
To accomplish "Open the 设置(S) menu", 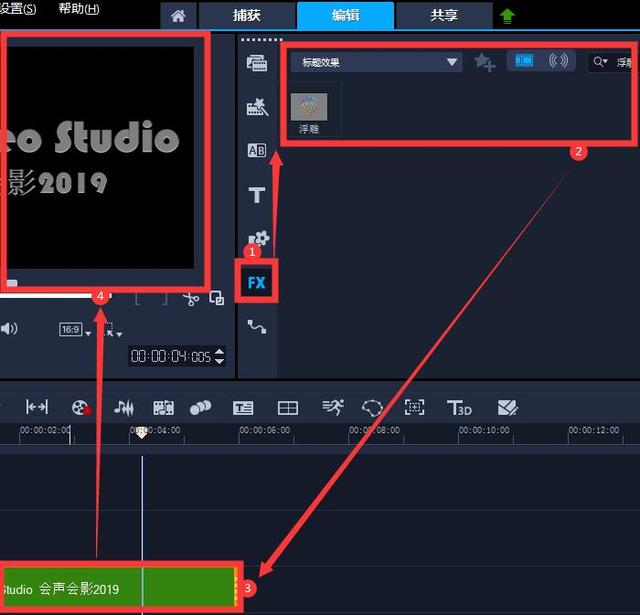I will pyautogui.click(x=18, y=9).
